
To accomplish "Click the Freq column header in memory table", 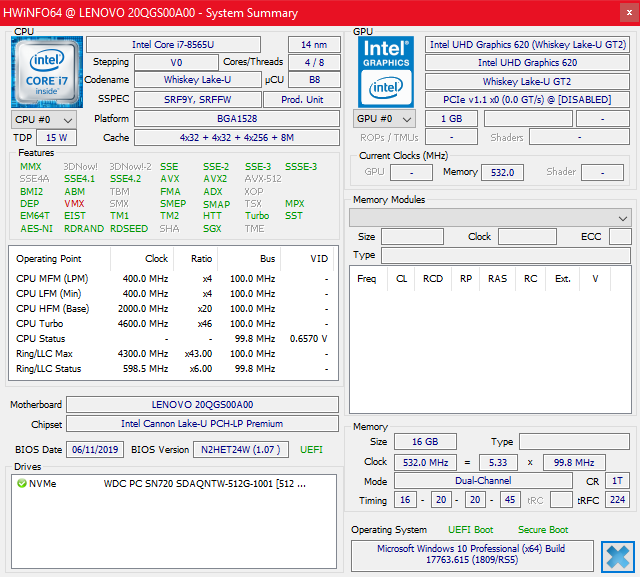I will pos(367,279).
